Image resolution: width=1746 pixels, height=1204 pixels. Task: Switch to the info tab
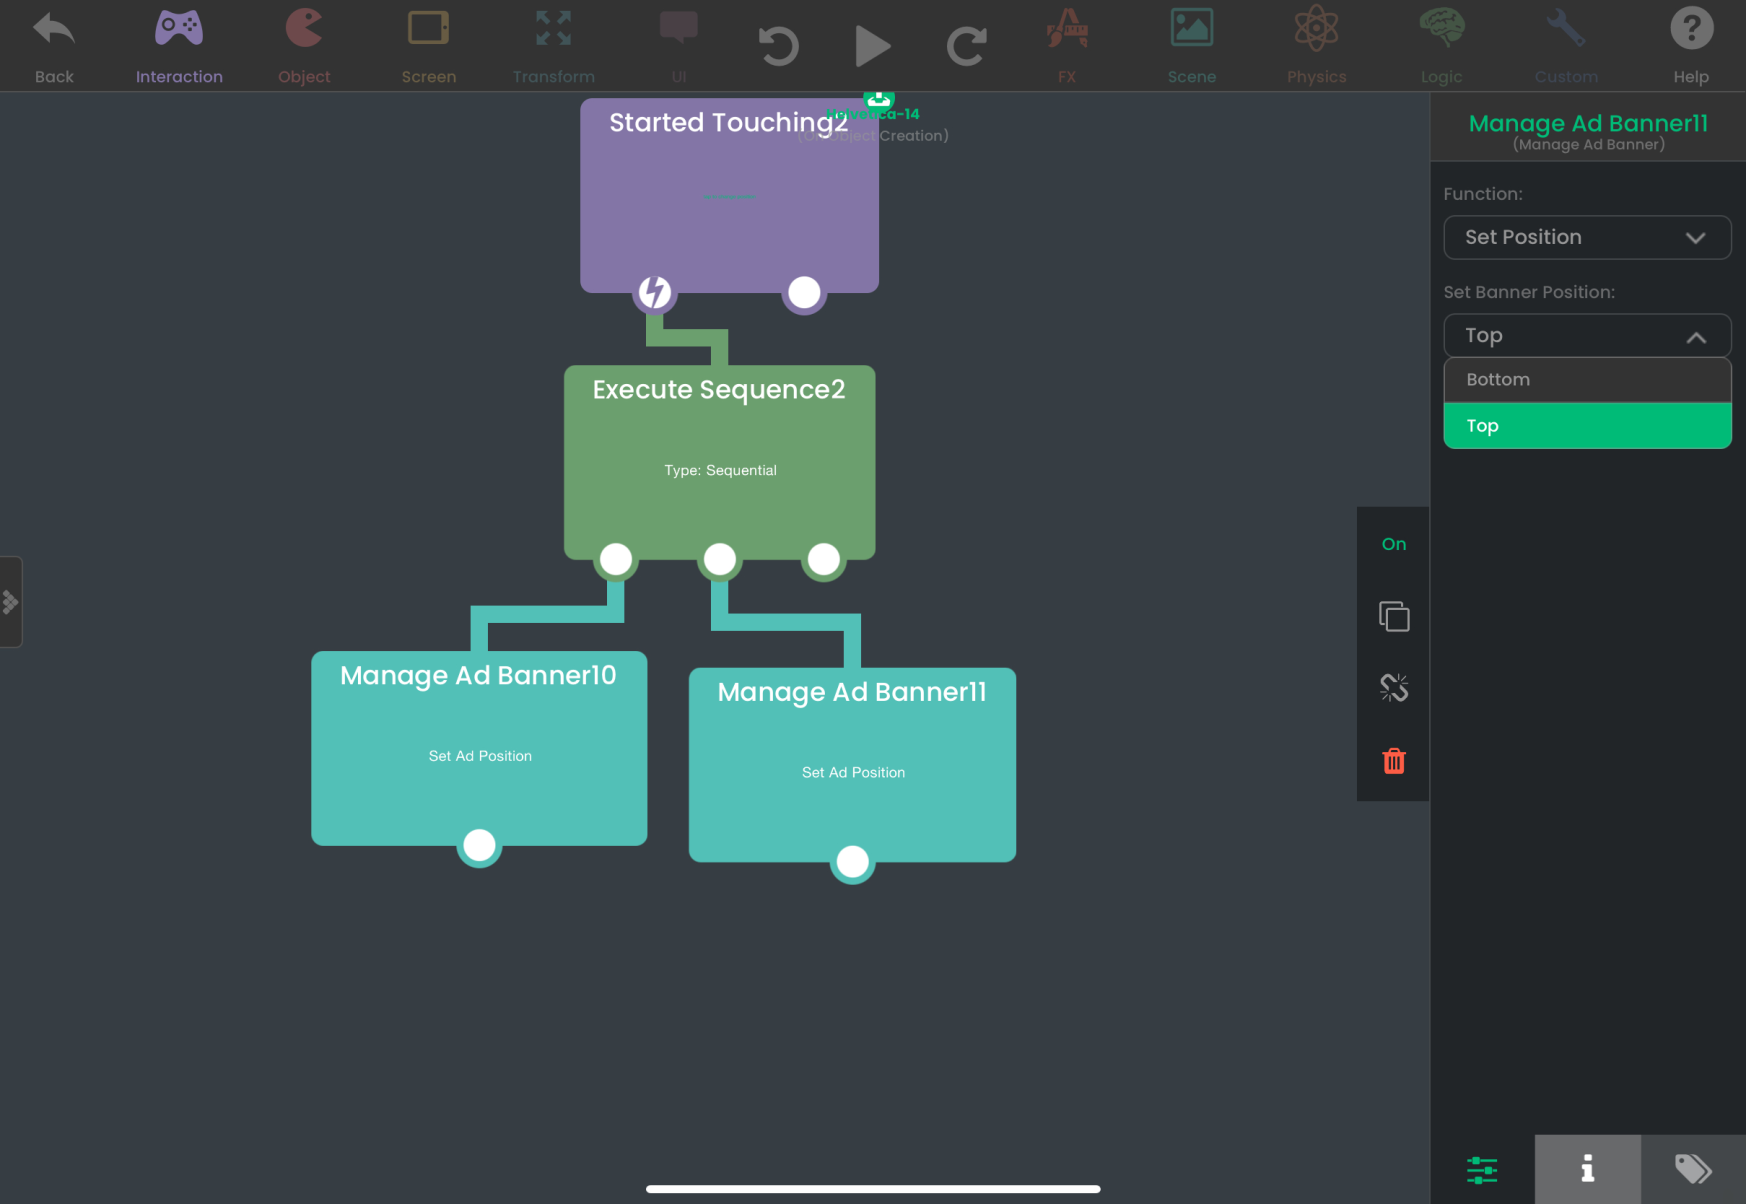(1587, 1169)
